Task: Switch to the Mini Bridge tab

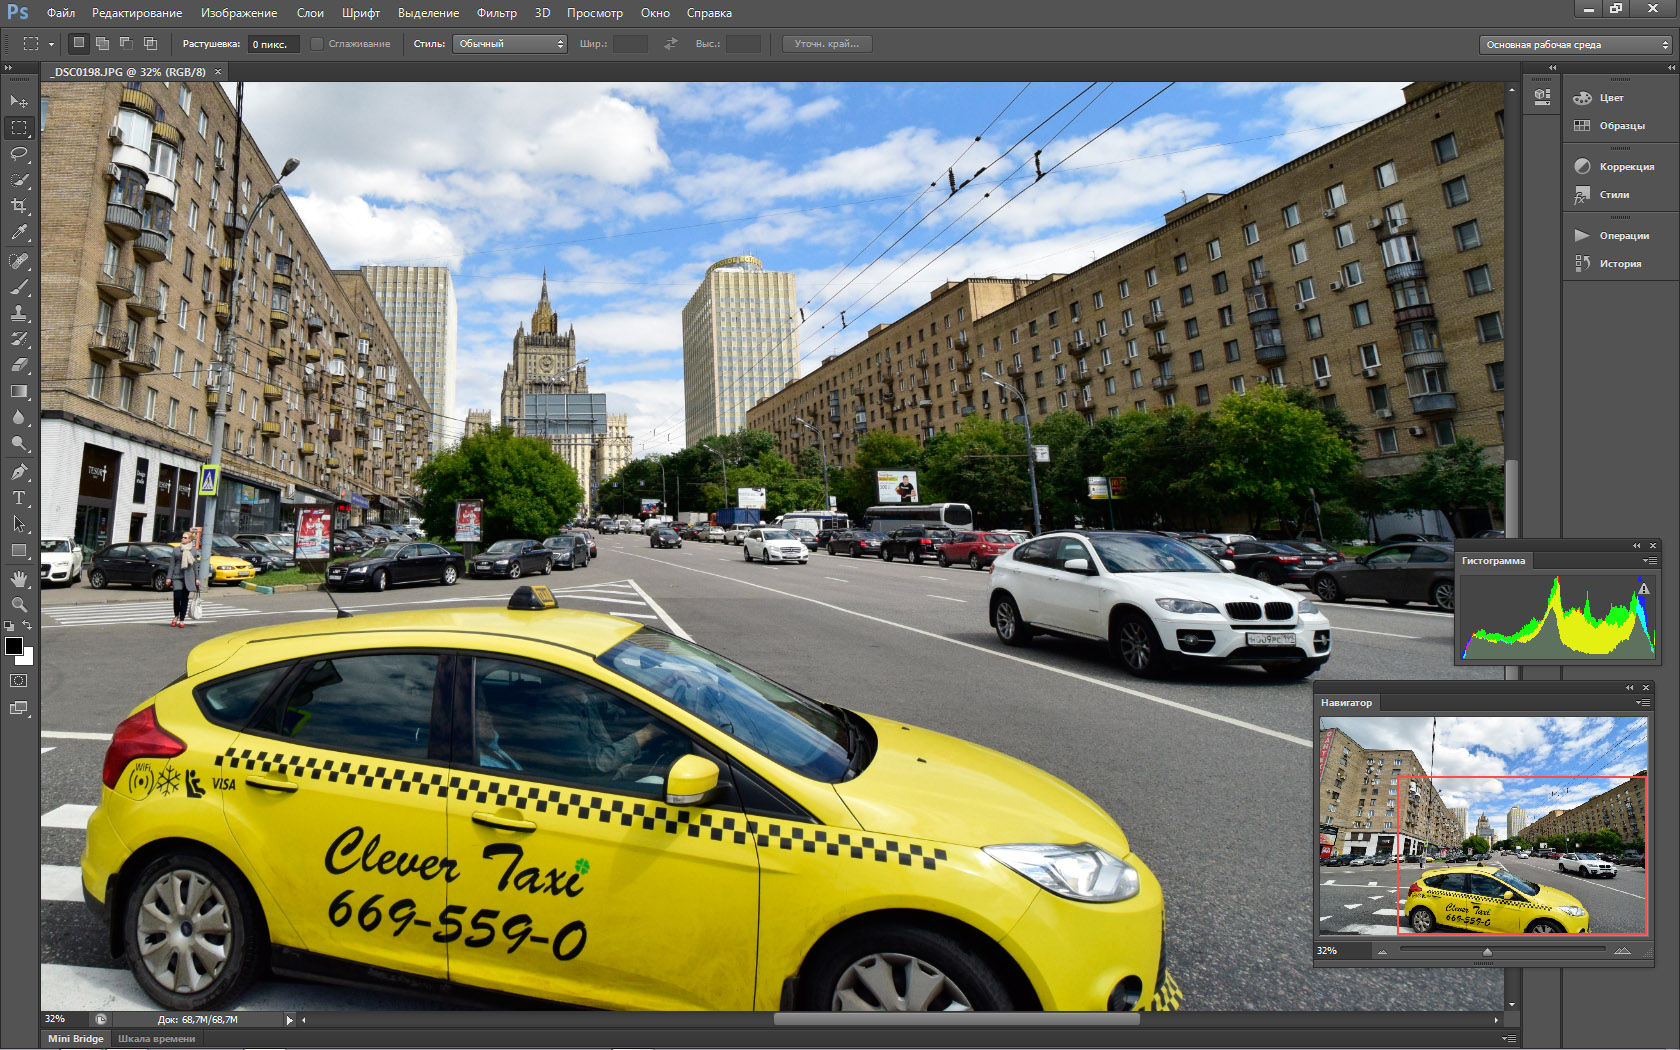Action: click(76, 1039)
